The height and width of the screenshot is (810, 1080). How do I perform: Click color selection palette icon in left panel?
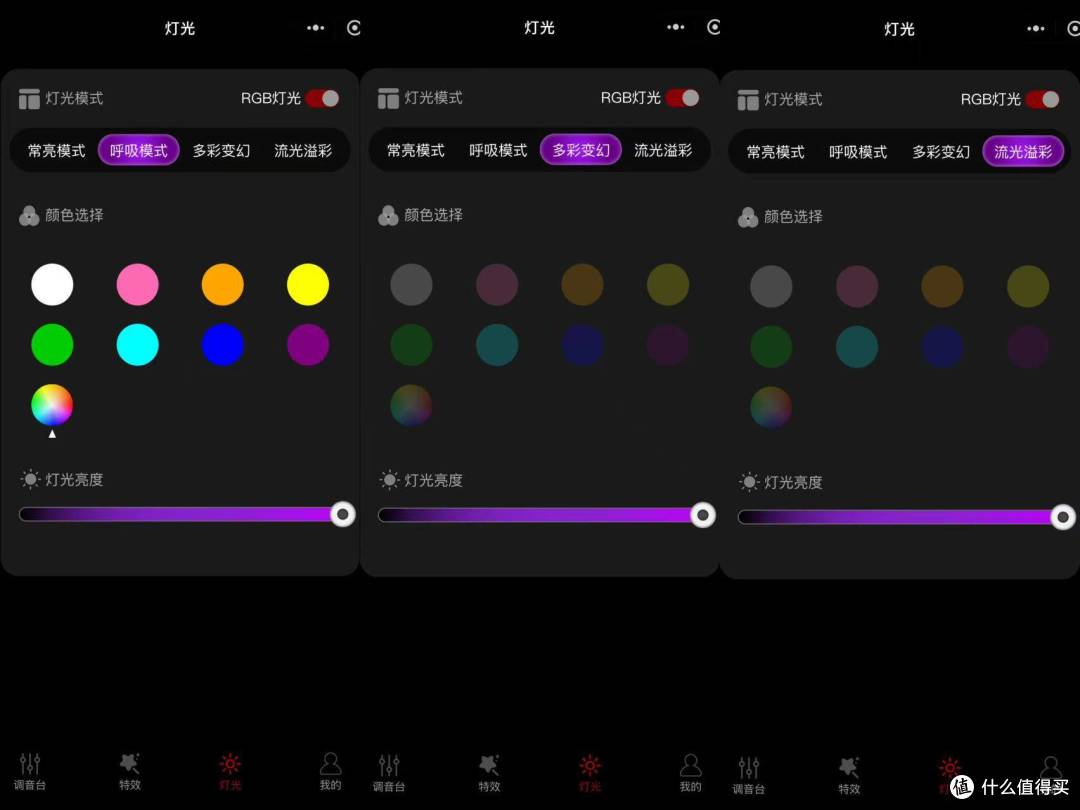point(29,216)
